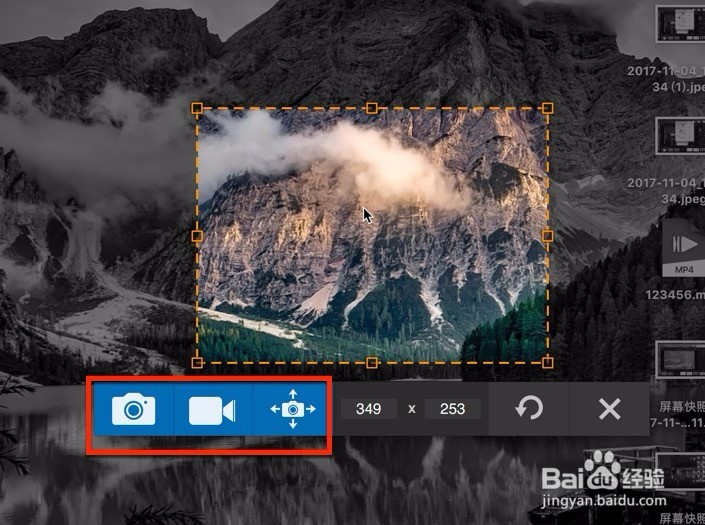
Task: Grab the left-middle selection handle
Action: coord(197,236)
